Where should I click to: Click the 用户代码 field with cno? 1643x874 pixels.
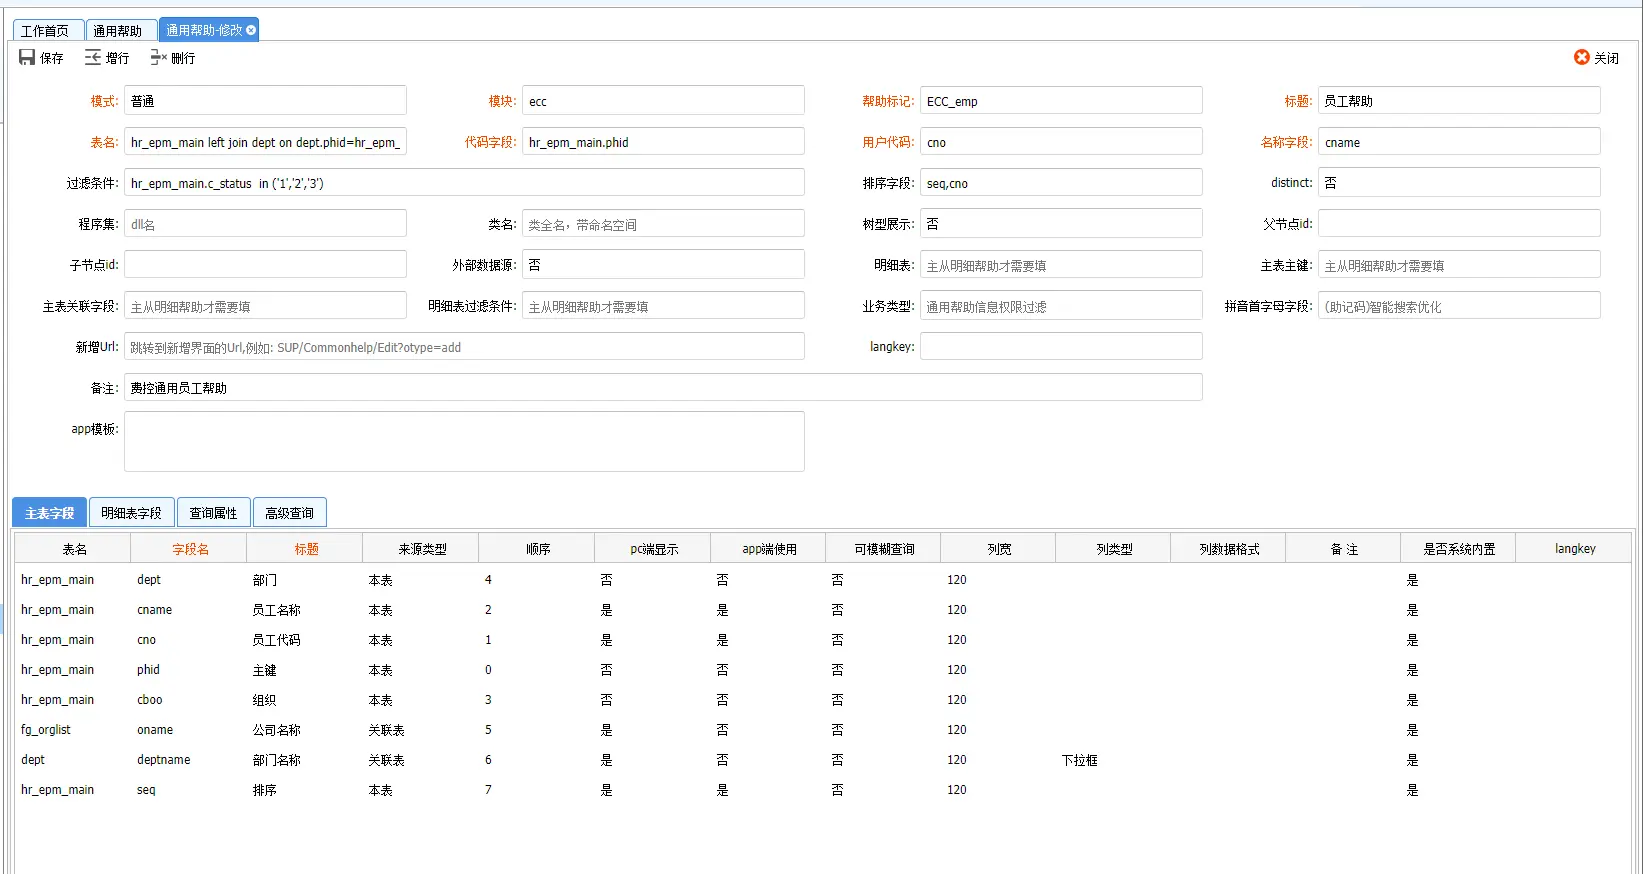[1061, 141]
